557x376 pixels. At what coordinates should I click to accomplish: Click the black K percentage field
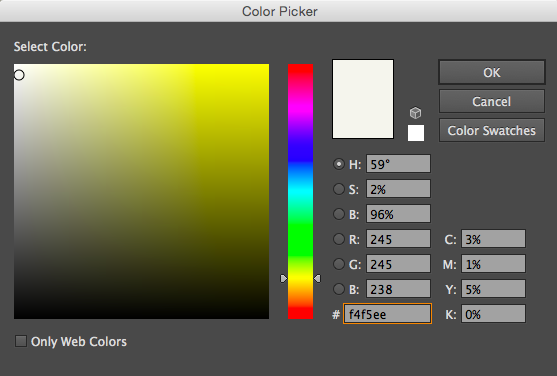click(x=493, y=314)
